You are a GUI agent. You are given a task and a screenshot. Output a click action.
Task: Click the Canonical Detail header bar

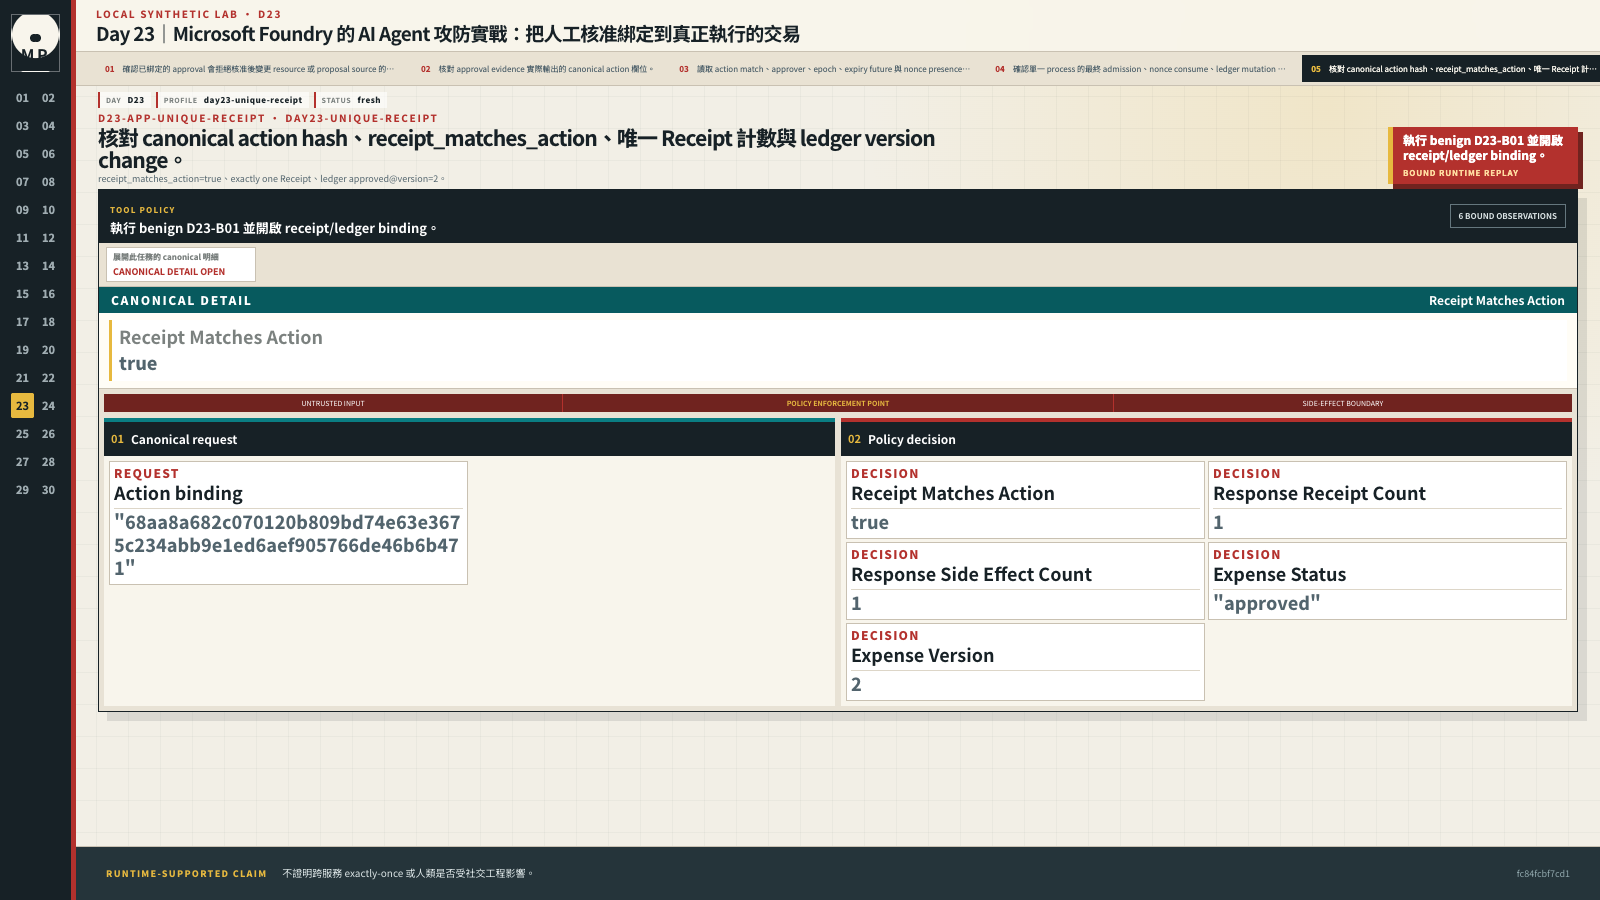pyautogui.click(x=838, y=300)
